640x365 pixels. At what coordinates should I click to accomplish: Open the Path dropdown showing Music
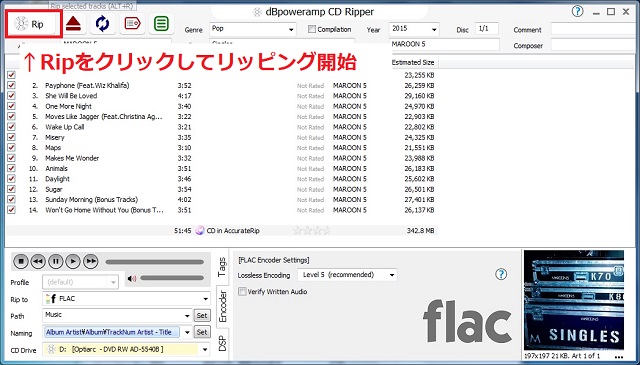[x=118, y=316]
